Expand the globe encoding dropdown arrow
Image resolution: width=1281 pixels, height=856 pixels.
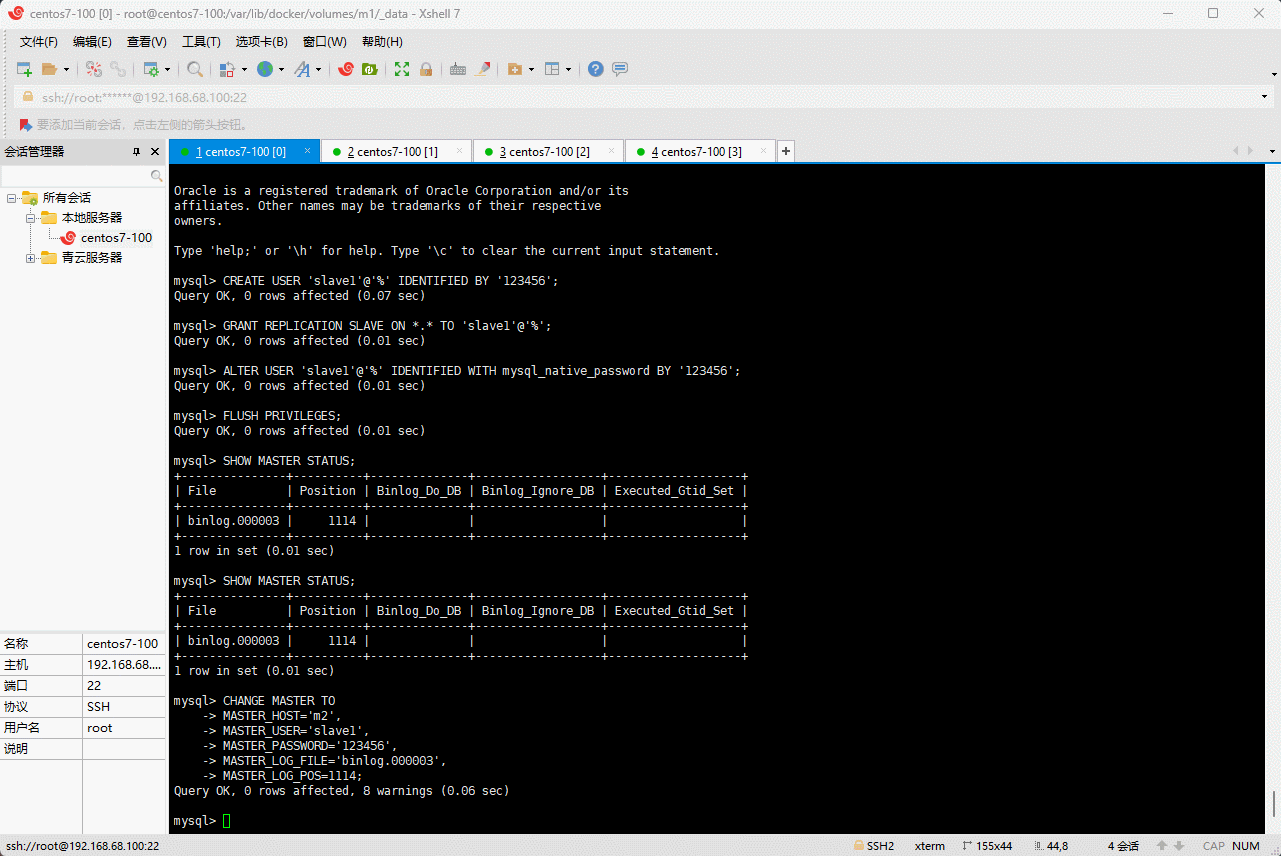pos(281,69)
